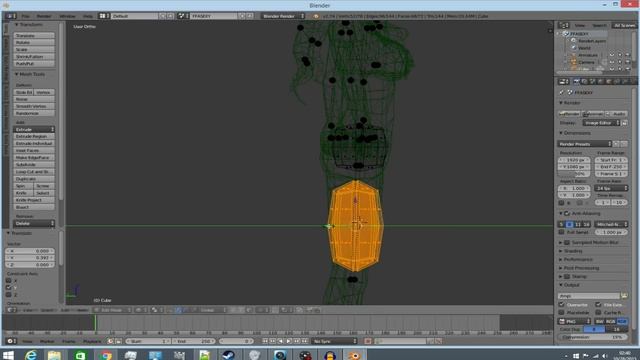The image size is (640, 360).
Task: Open the timeline Marker menu
Action: pos(47,341)
